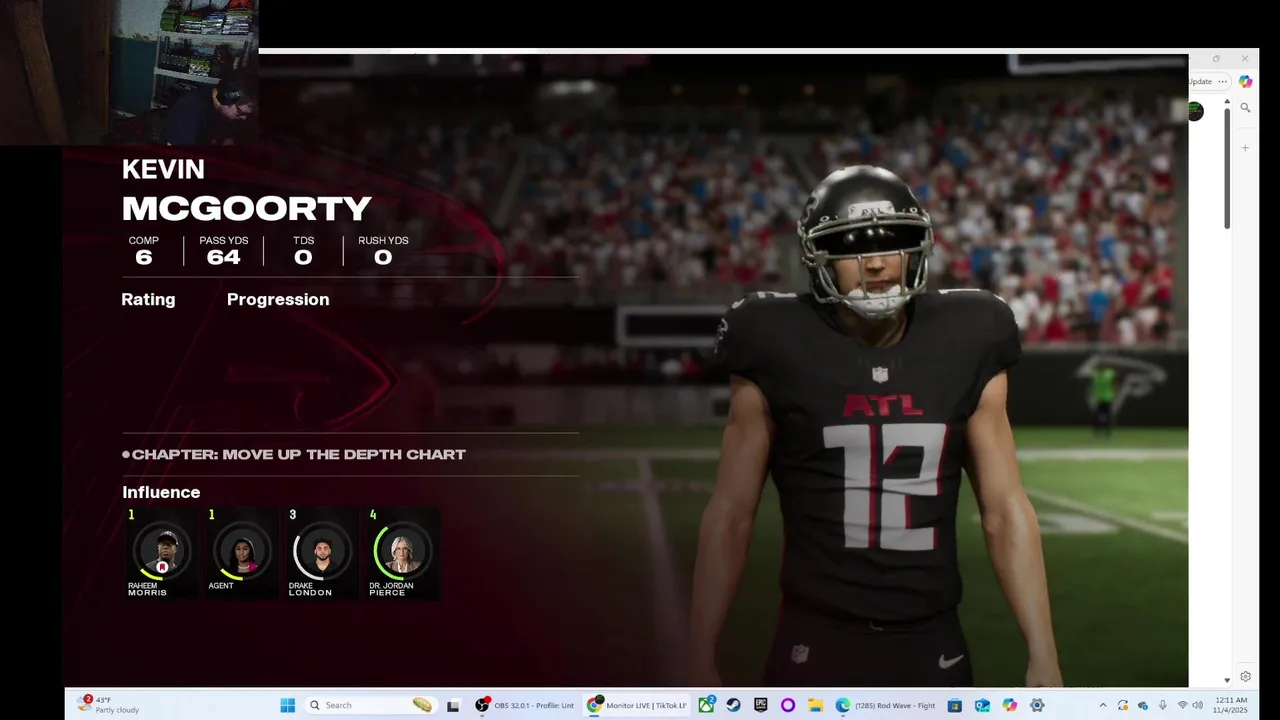Select the Dr. Jordan Pierce influence card

pyautogui.click(x=402, y=554)
